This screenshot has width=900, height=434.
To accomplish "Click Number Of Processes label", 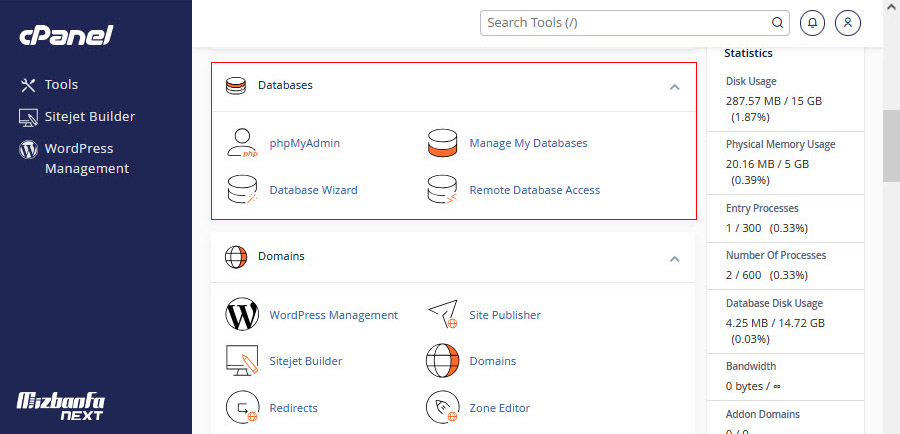I will [776, 255].
